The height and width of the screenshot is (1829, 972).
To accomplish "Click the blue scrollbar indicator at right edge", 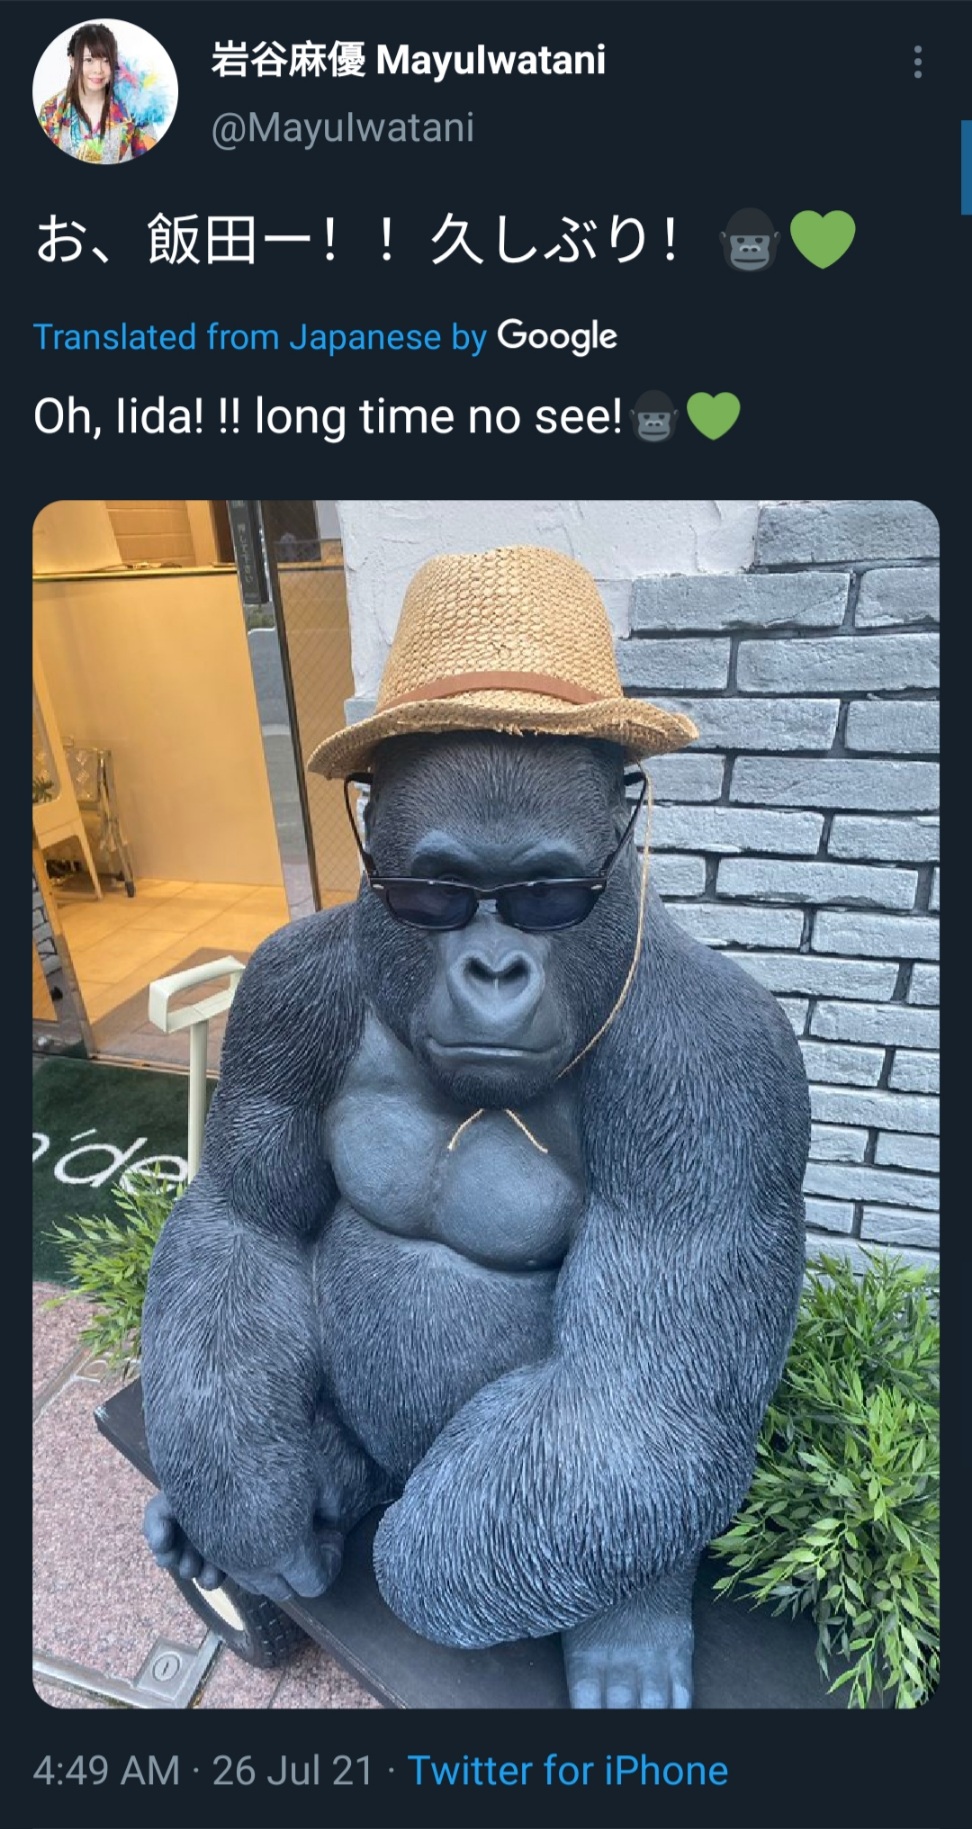I will pos(966,167).
